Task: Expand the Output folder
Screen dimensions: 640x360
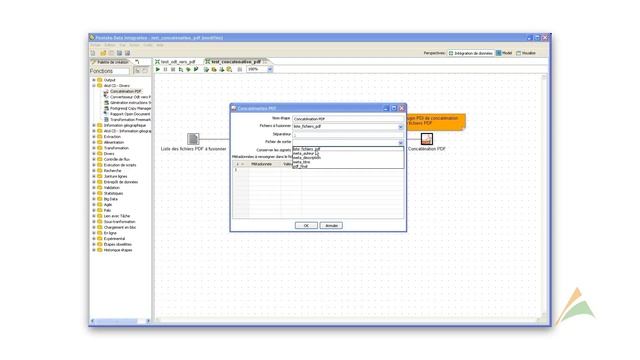Action: [94, 80]
